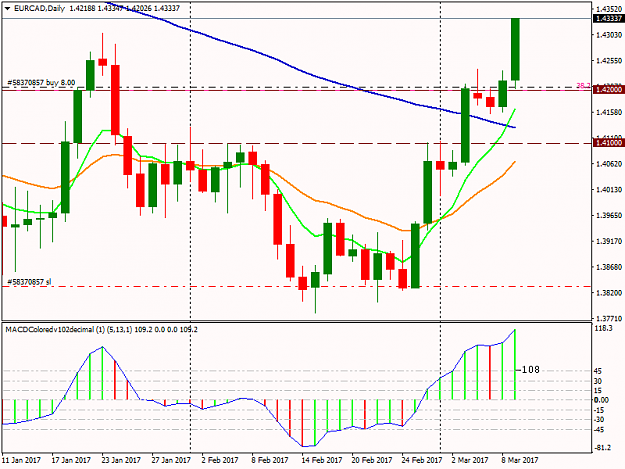Click the 14 Feb 2017 date label
Image resolution: width=625 pixels, height=469 pixels.
322,460
